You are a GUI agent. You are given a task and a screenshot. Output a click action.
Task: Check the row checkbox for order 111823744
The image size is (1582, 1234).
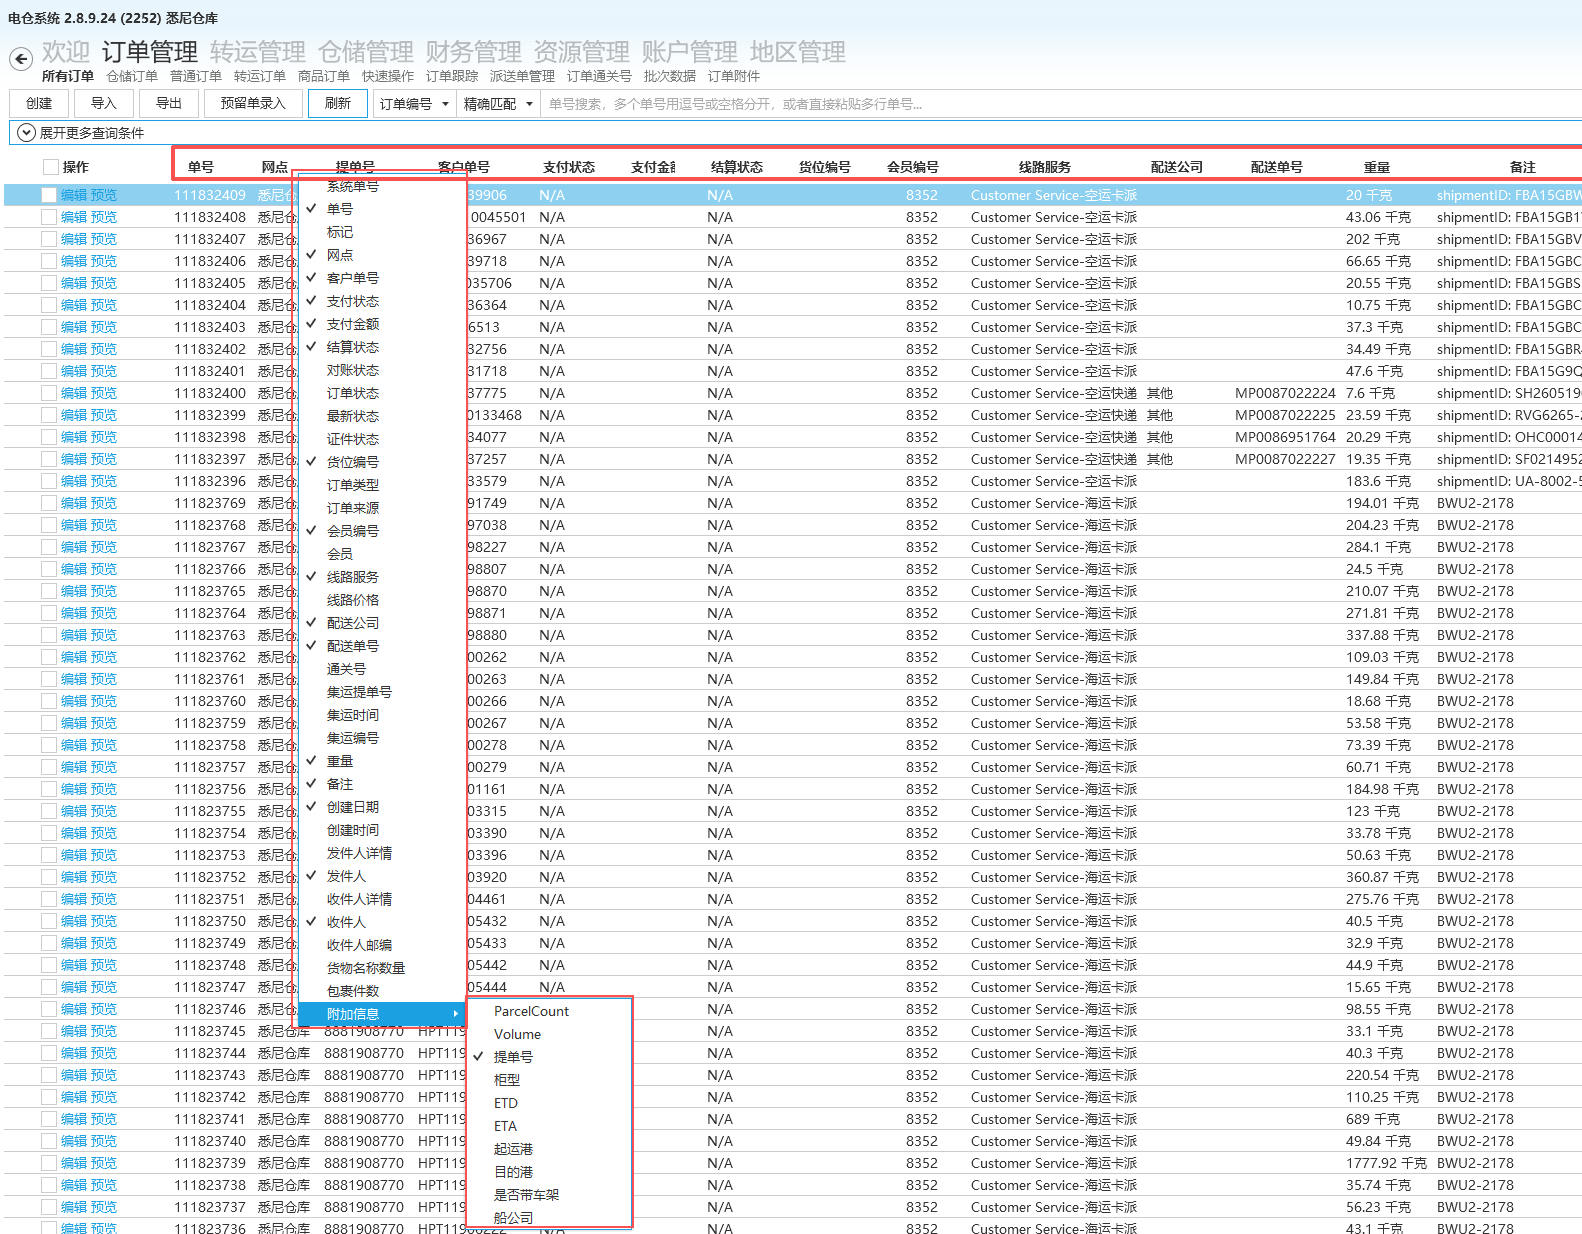coord(49,1053)
